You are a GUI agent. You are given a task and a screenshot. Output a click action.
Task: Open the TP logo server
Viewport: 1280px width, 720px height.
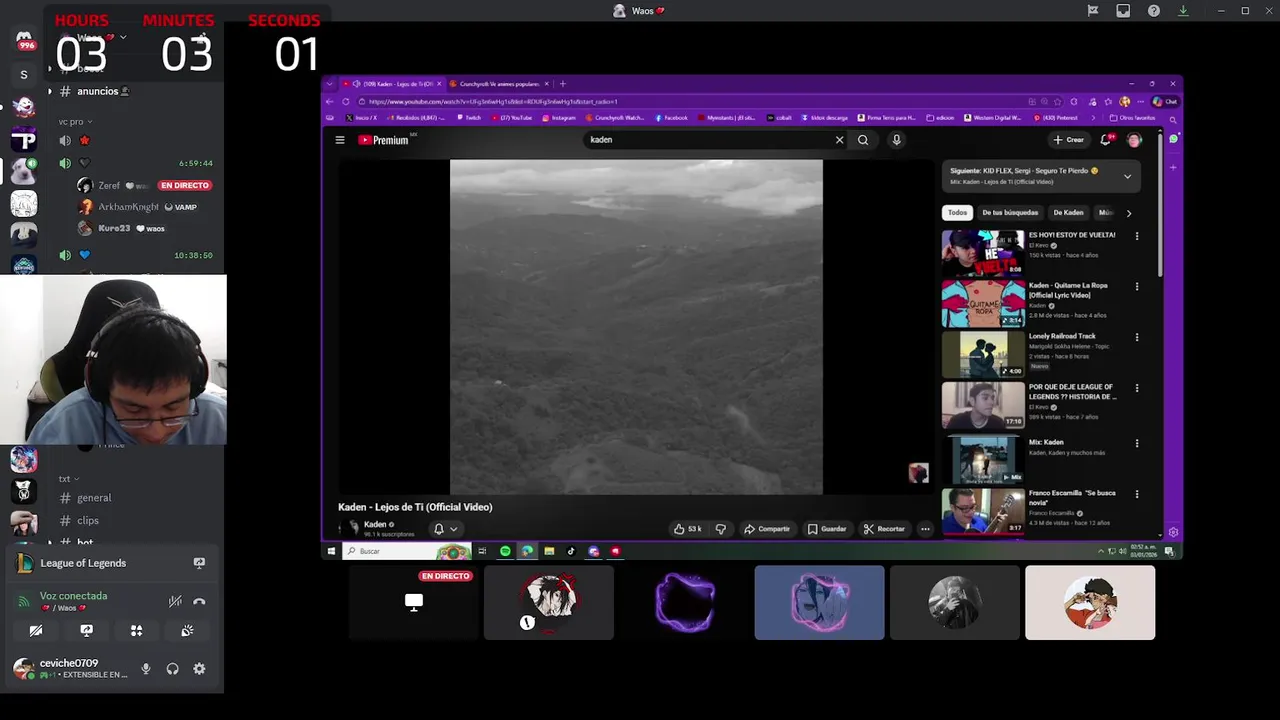(24, 140)
